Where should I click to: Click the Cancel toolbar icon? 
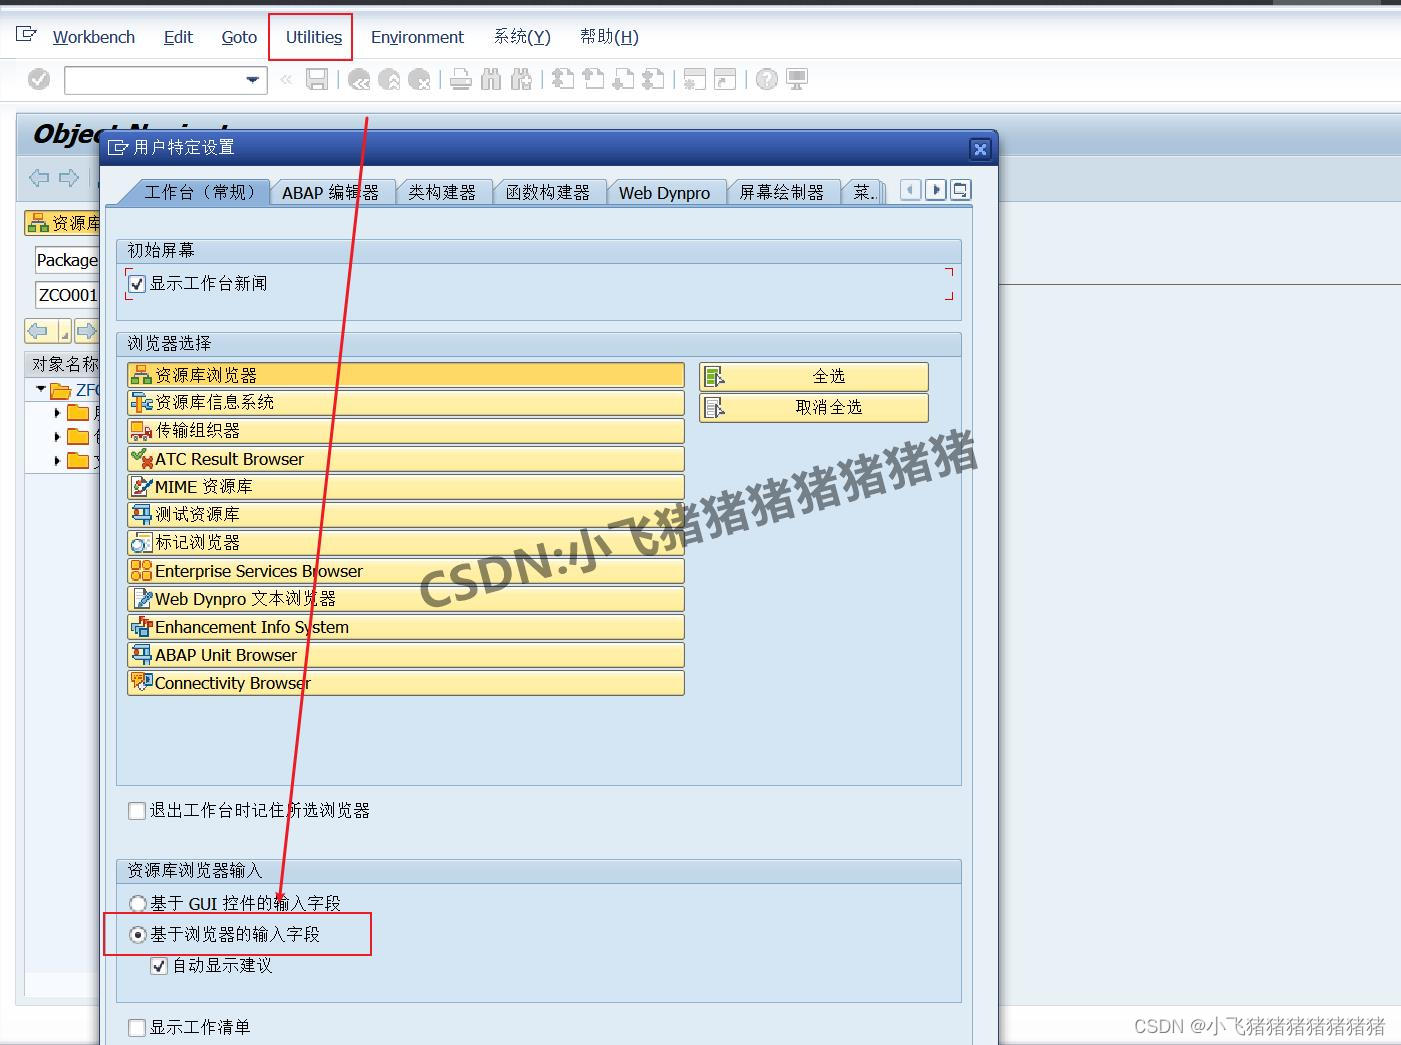tap(420, 79)
